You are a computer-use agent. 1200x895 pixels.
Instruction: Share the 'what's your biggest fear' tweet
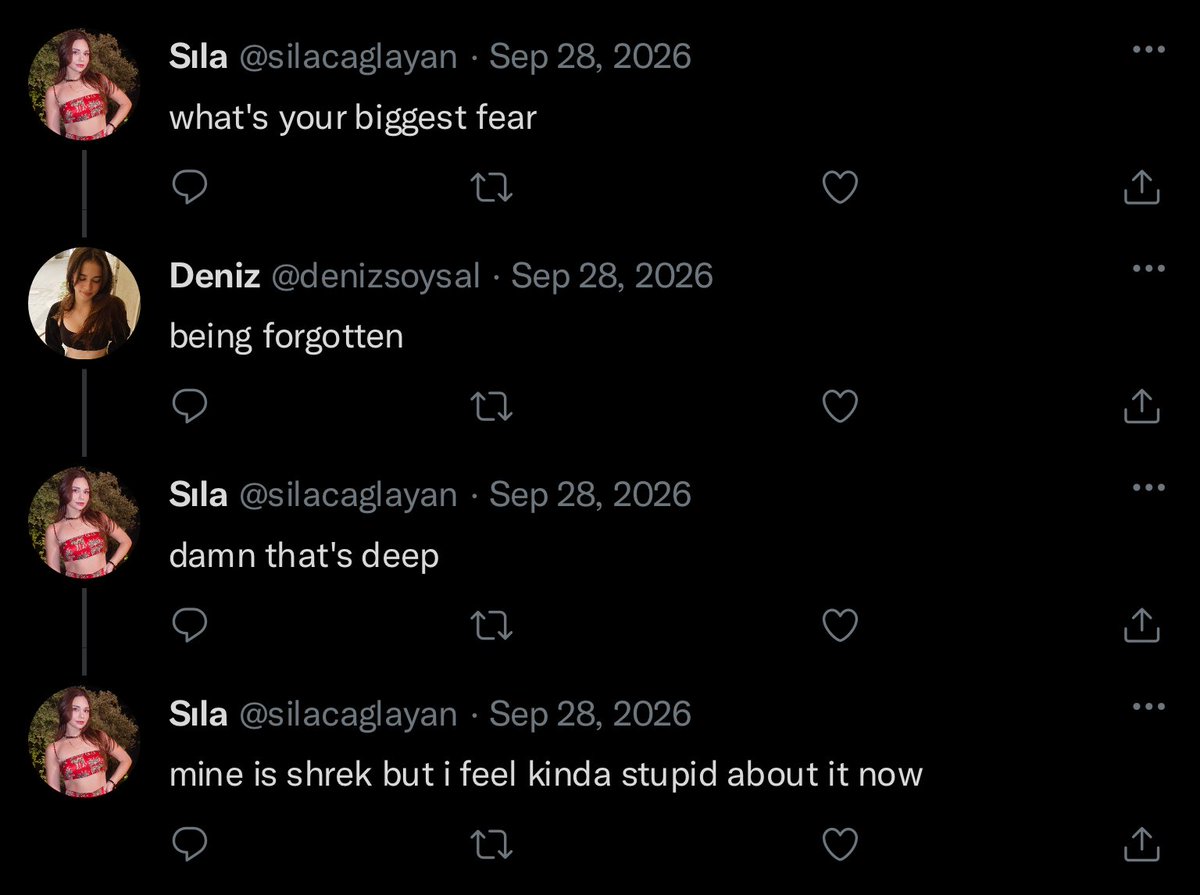[x=1141, y=186]
